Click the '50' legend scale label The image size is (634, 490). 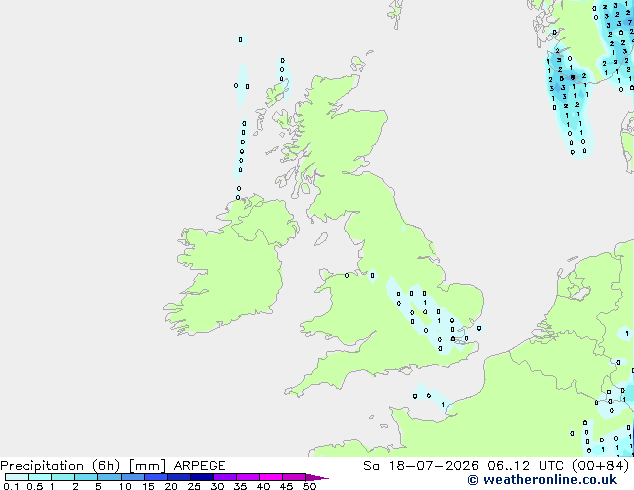click(309, 486)
